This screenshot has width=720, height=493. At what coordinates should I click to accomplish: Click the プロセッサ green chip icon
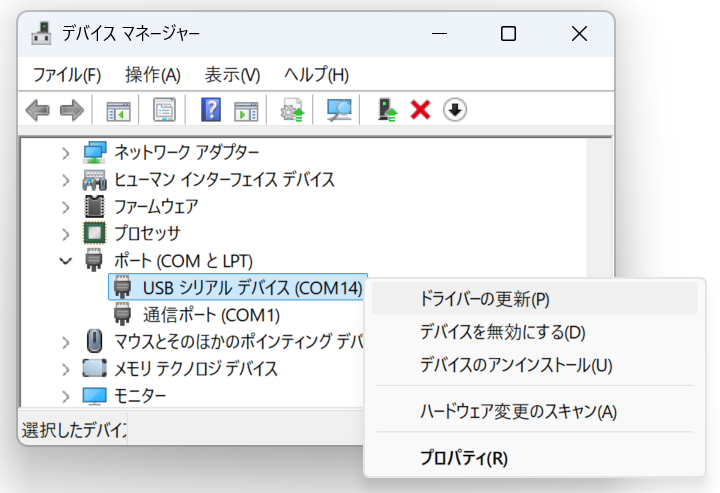(x=95, y=233)
